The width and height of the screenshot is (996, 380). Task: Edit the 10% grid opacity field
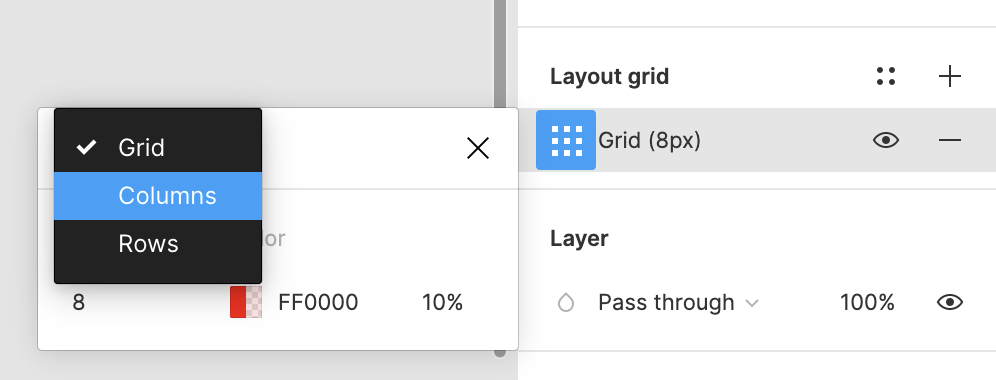coord(443,302)
